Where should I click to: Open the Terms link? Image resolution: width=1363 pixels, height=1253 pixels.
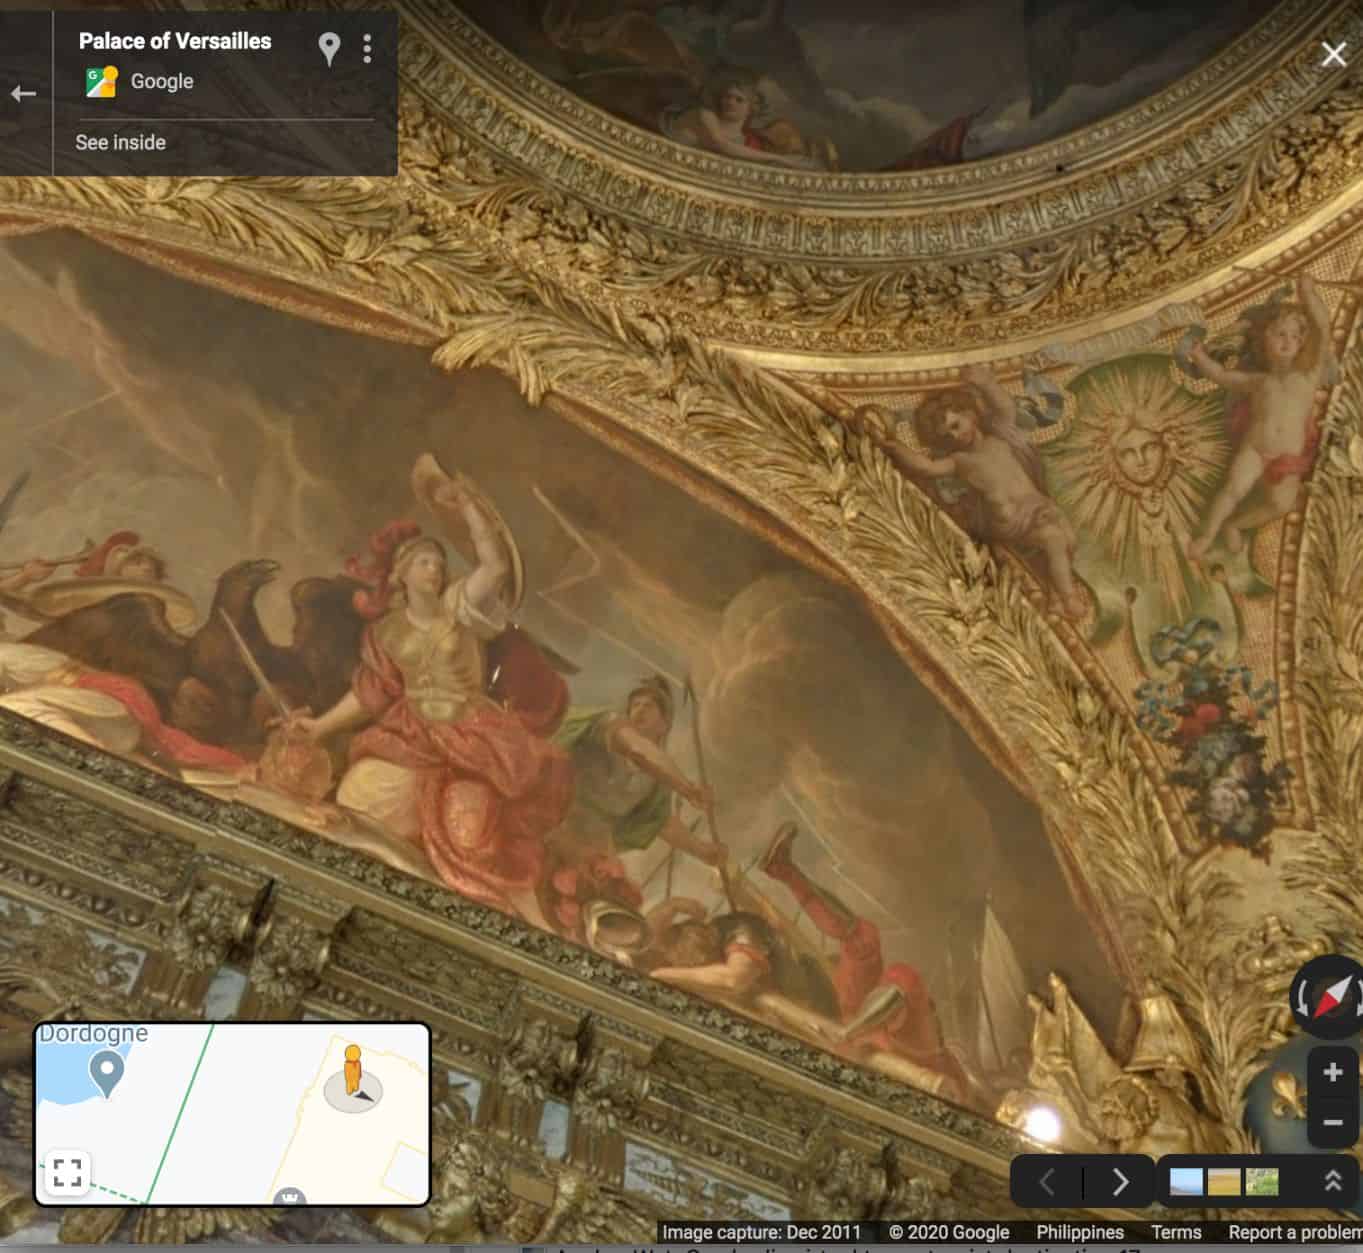pyautogui.click(x=1176, y=1232)
